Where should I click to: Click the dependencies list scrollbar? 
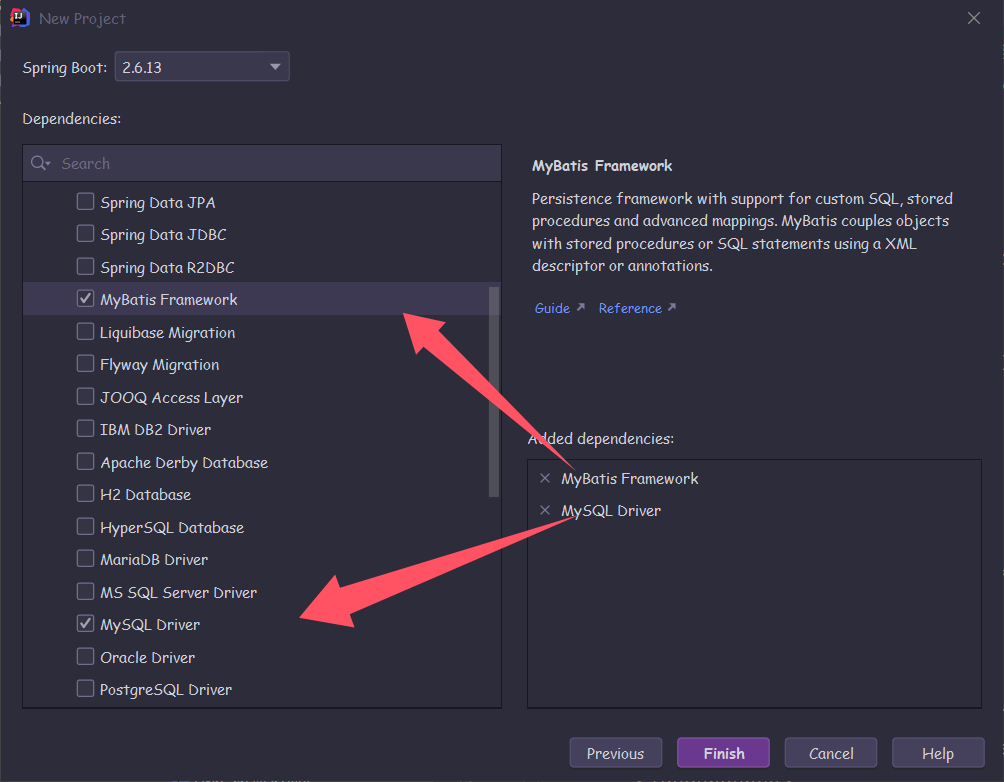pyautogui.click(x=493, y=390)
